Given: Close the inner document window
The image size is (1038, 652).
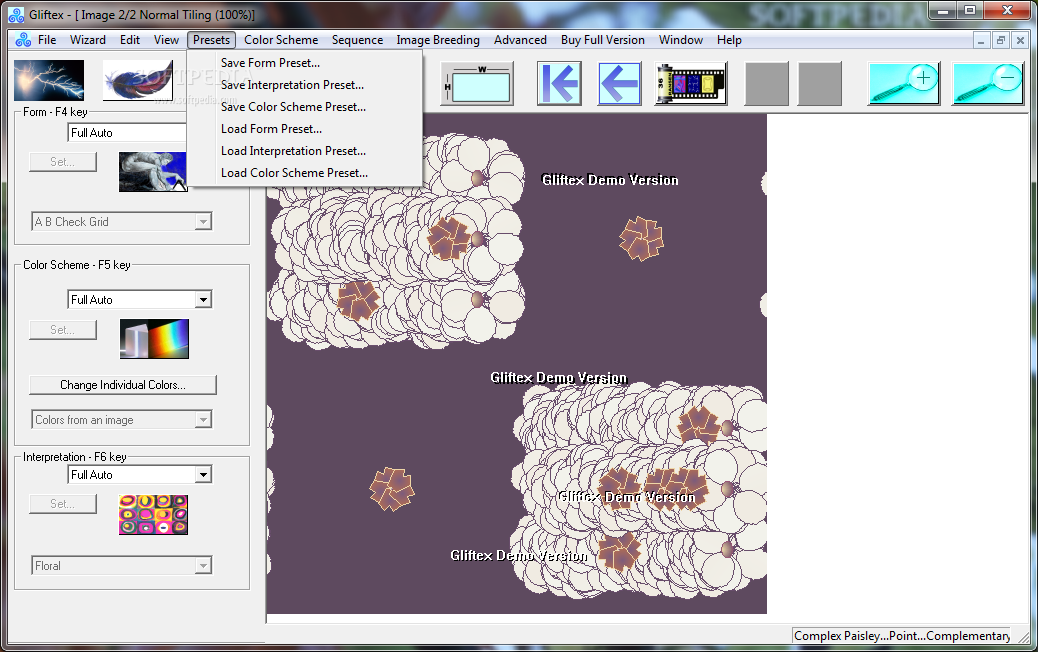Looking at the screenshot, I should pyautogui.click(x=1020, y=40).
